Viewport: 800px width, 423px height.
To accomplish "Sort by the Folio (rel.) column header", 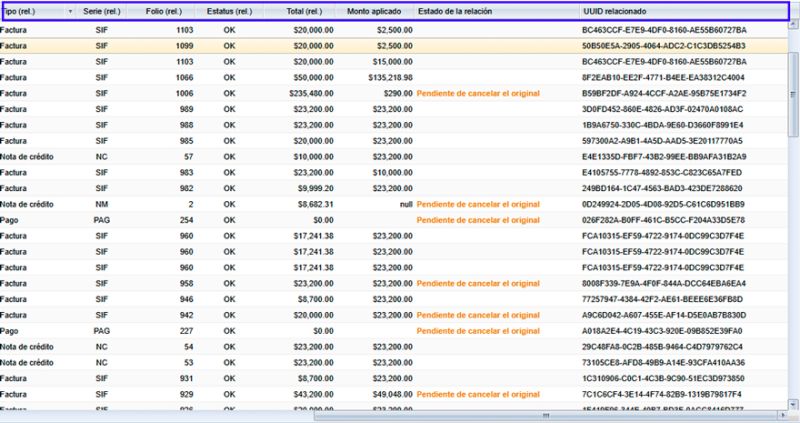I will tap(163, 11).
